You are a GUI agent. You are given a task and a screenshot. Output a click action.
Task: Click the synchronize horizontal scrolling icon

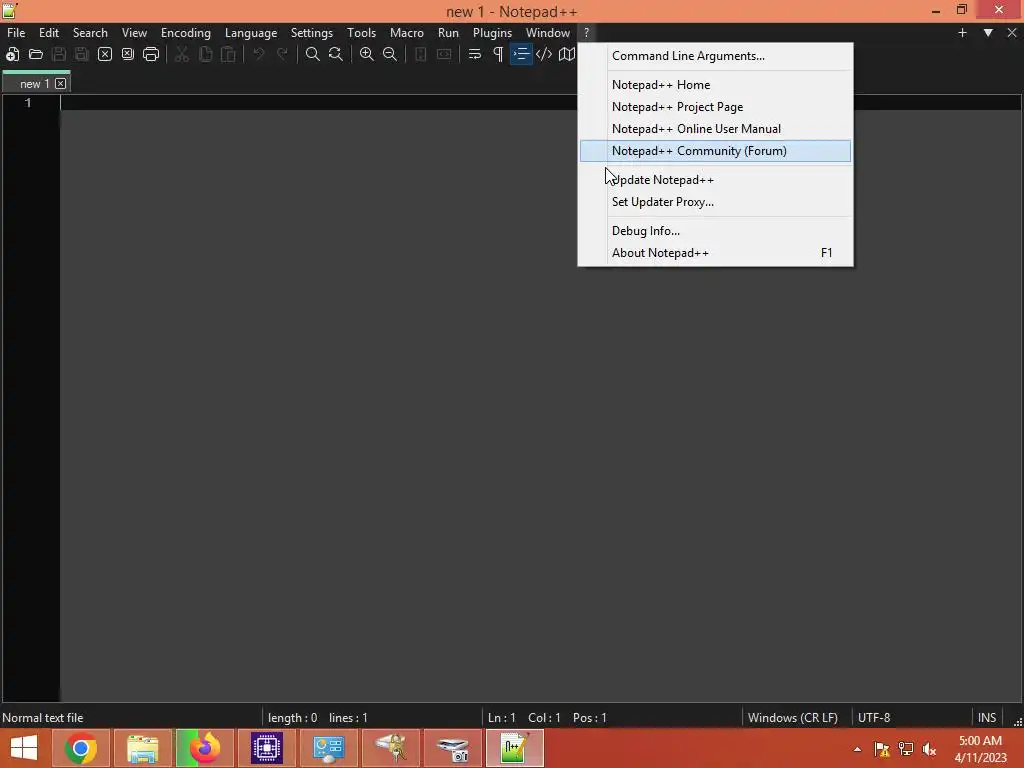point(444,54)
